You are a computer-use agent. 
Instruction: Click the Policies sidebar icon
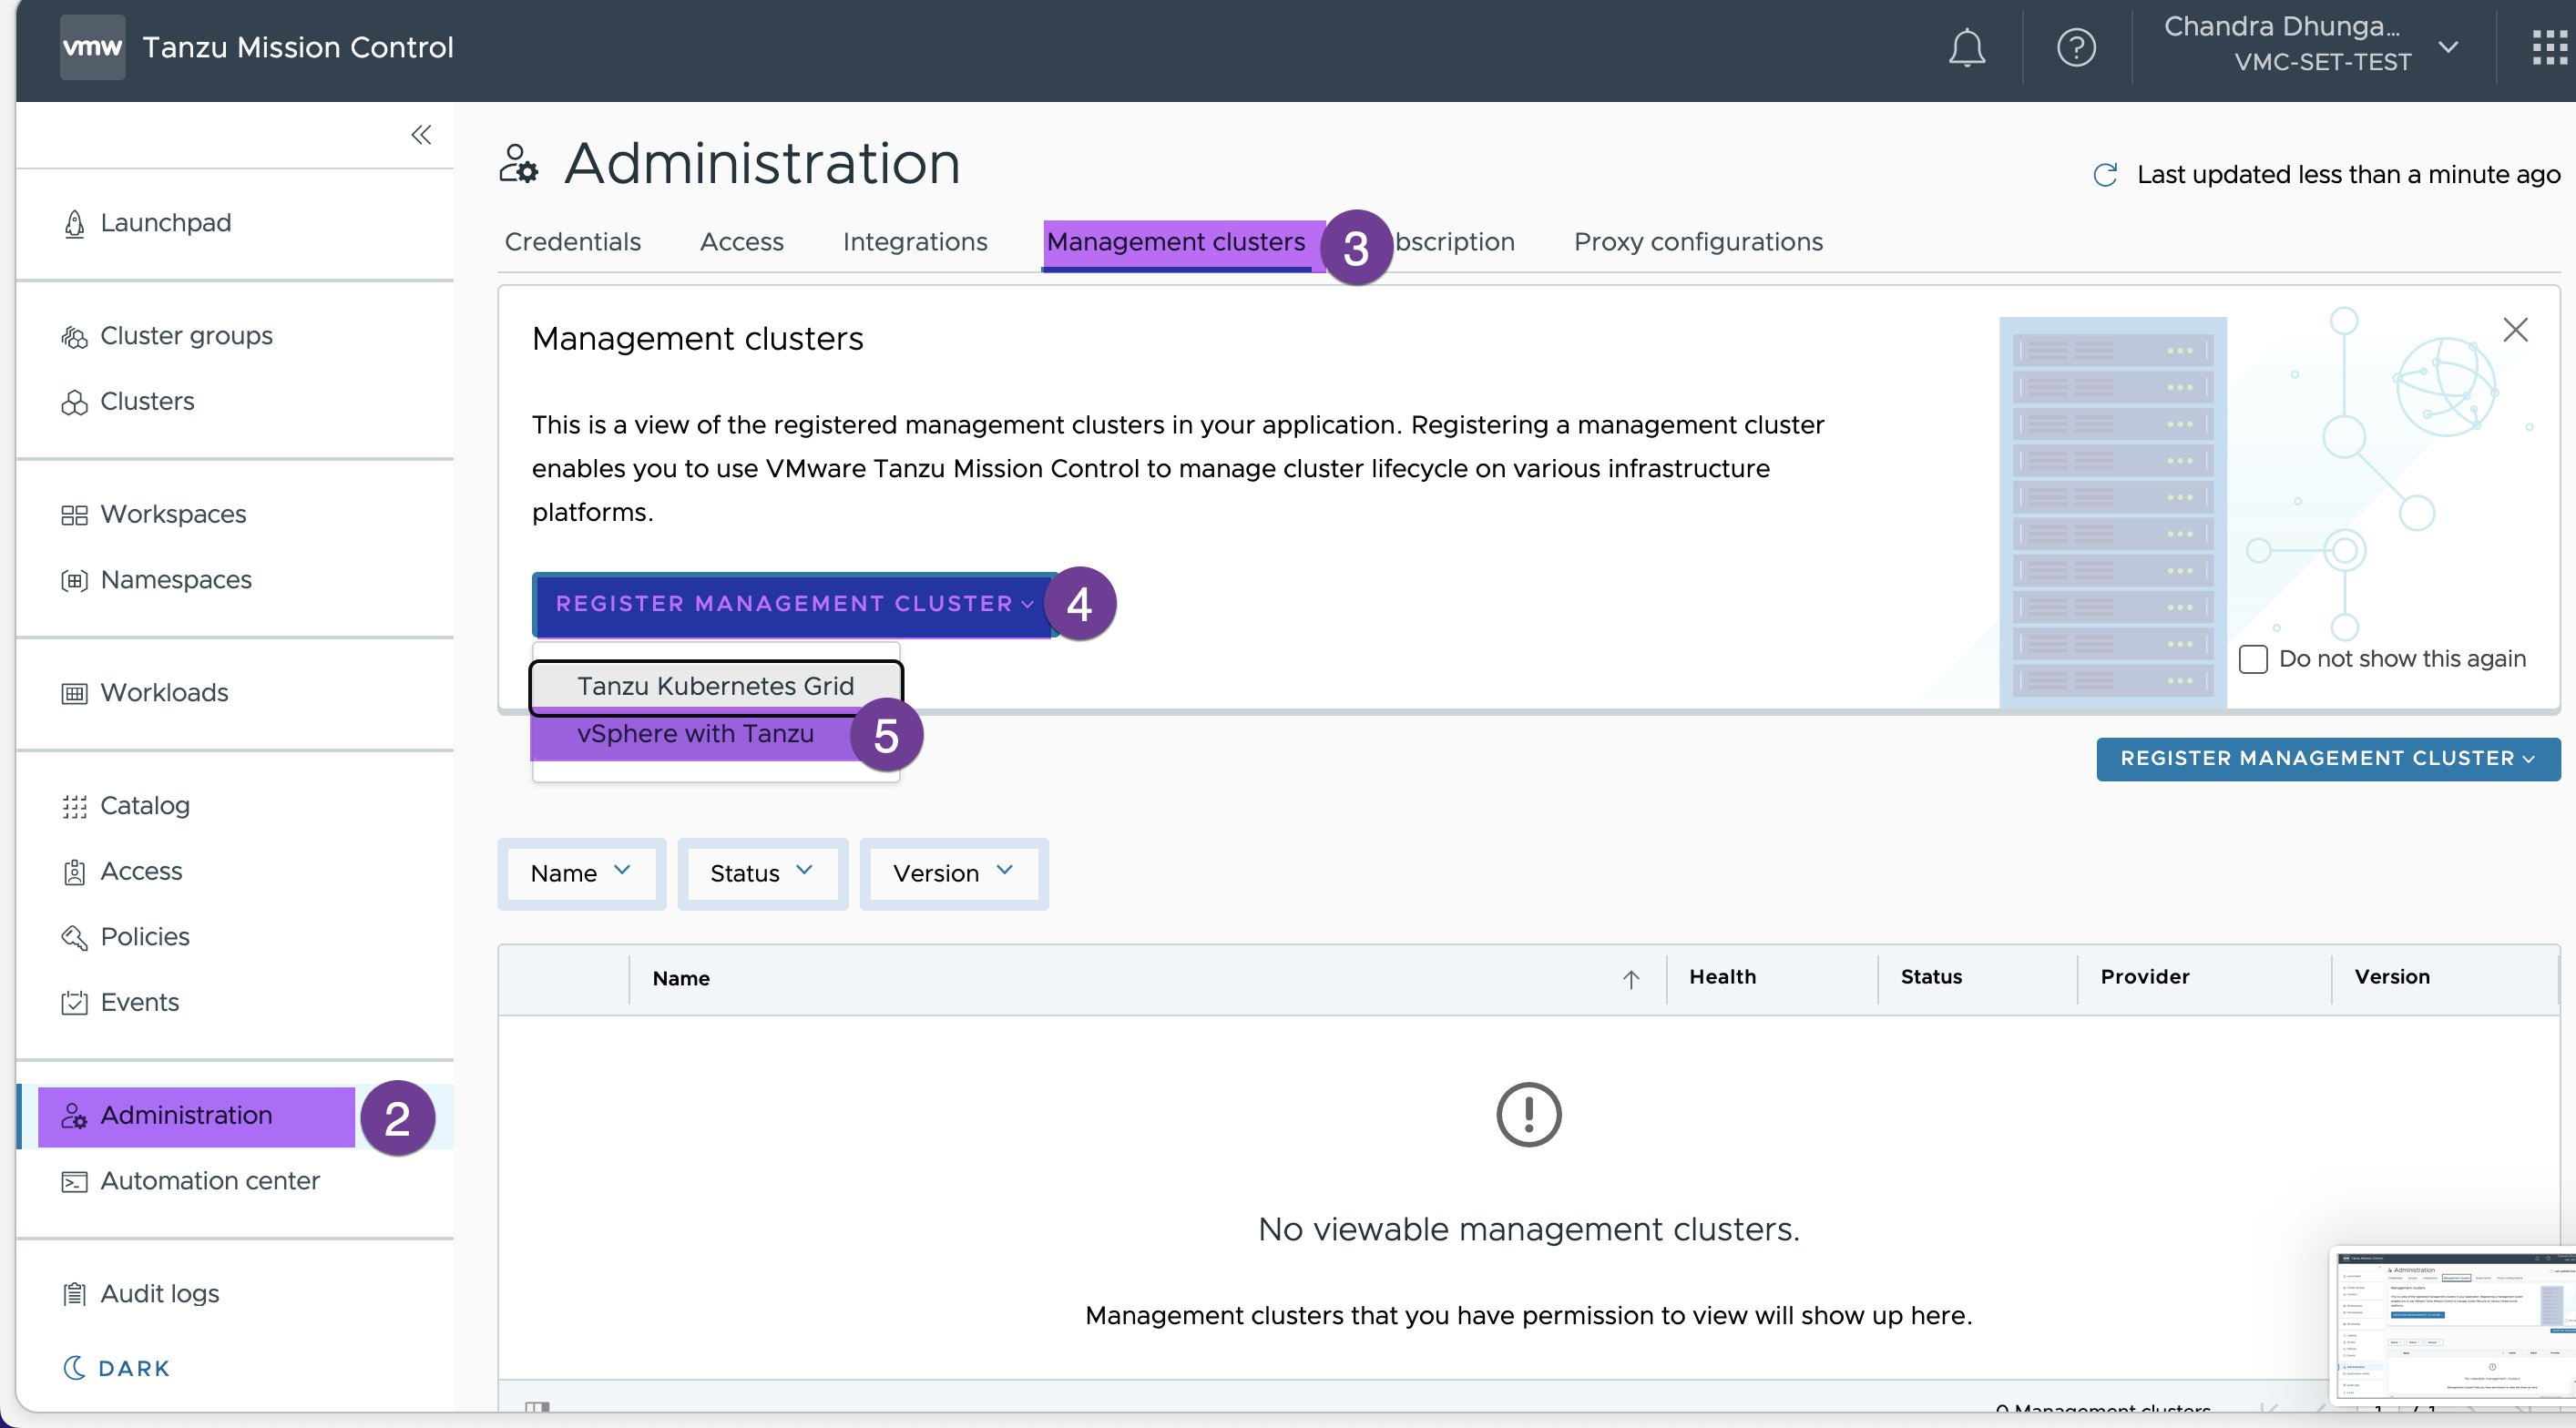(x=72, y=935)
